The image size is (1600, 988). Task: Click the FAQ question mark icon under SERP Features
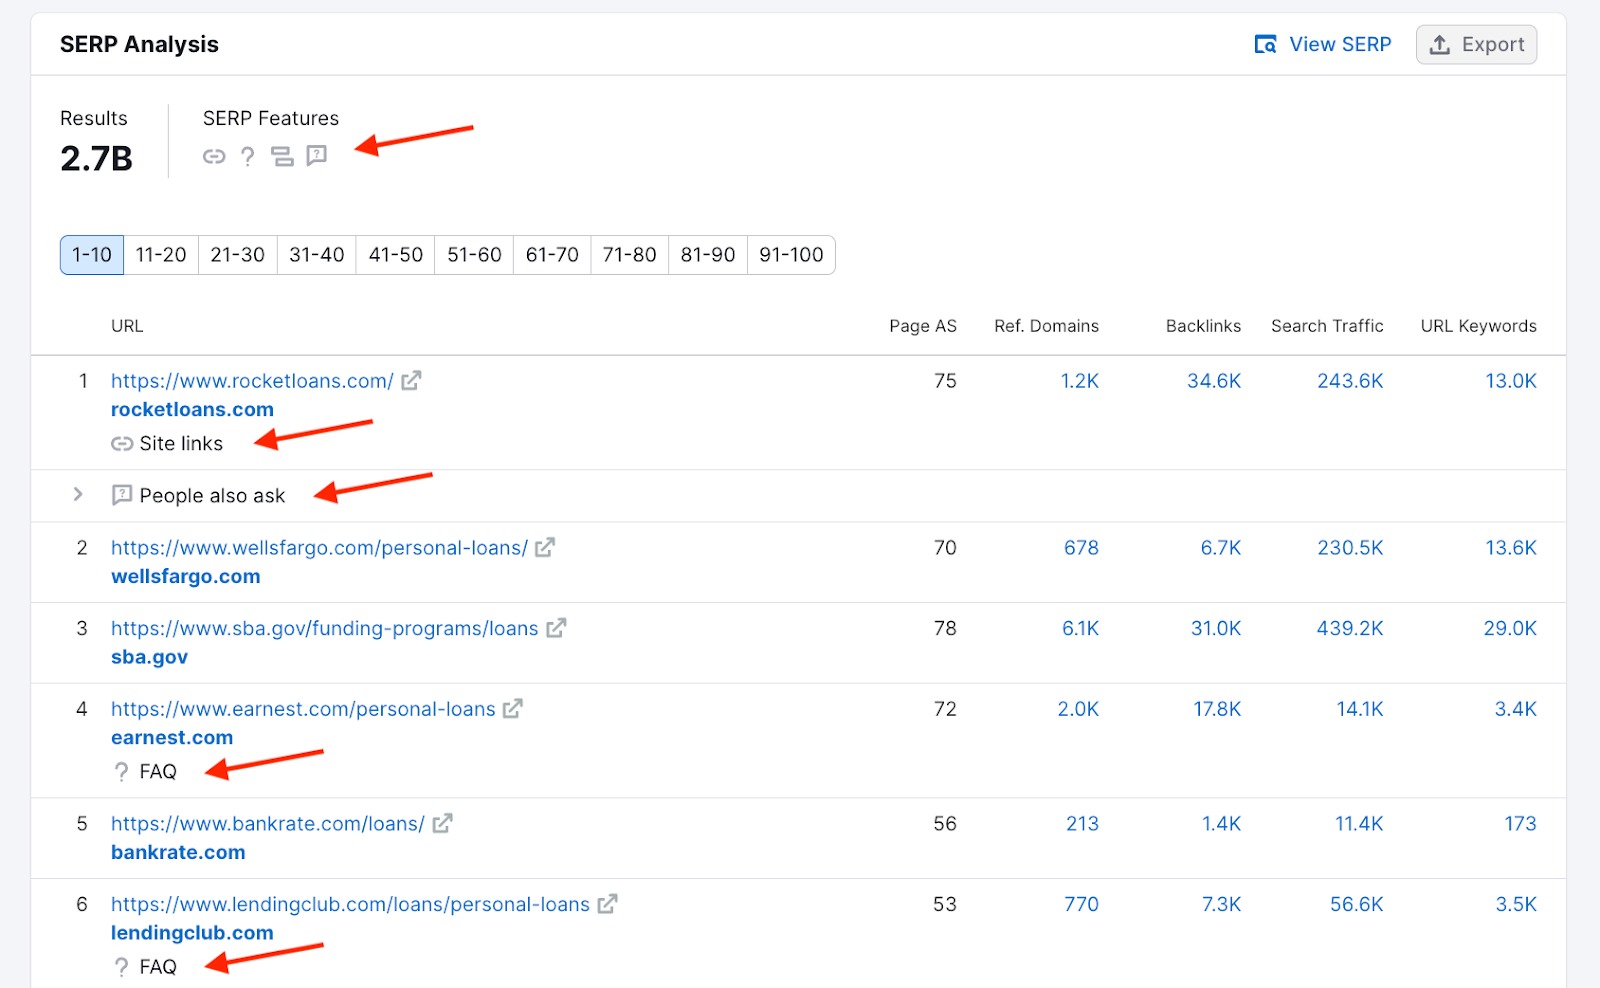pyautogui.click(x=247, y=156)
